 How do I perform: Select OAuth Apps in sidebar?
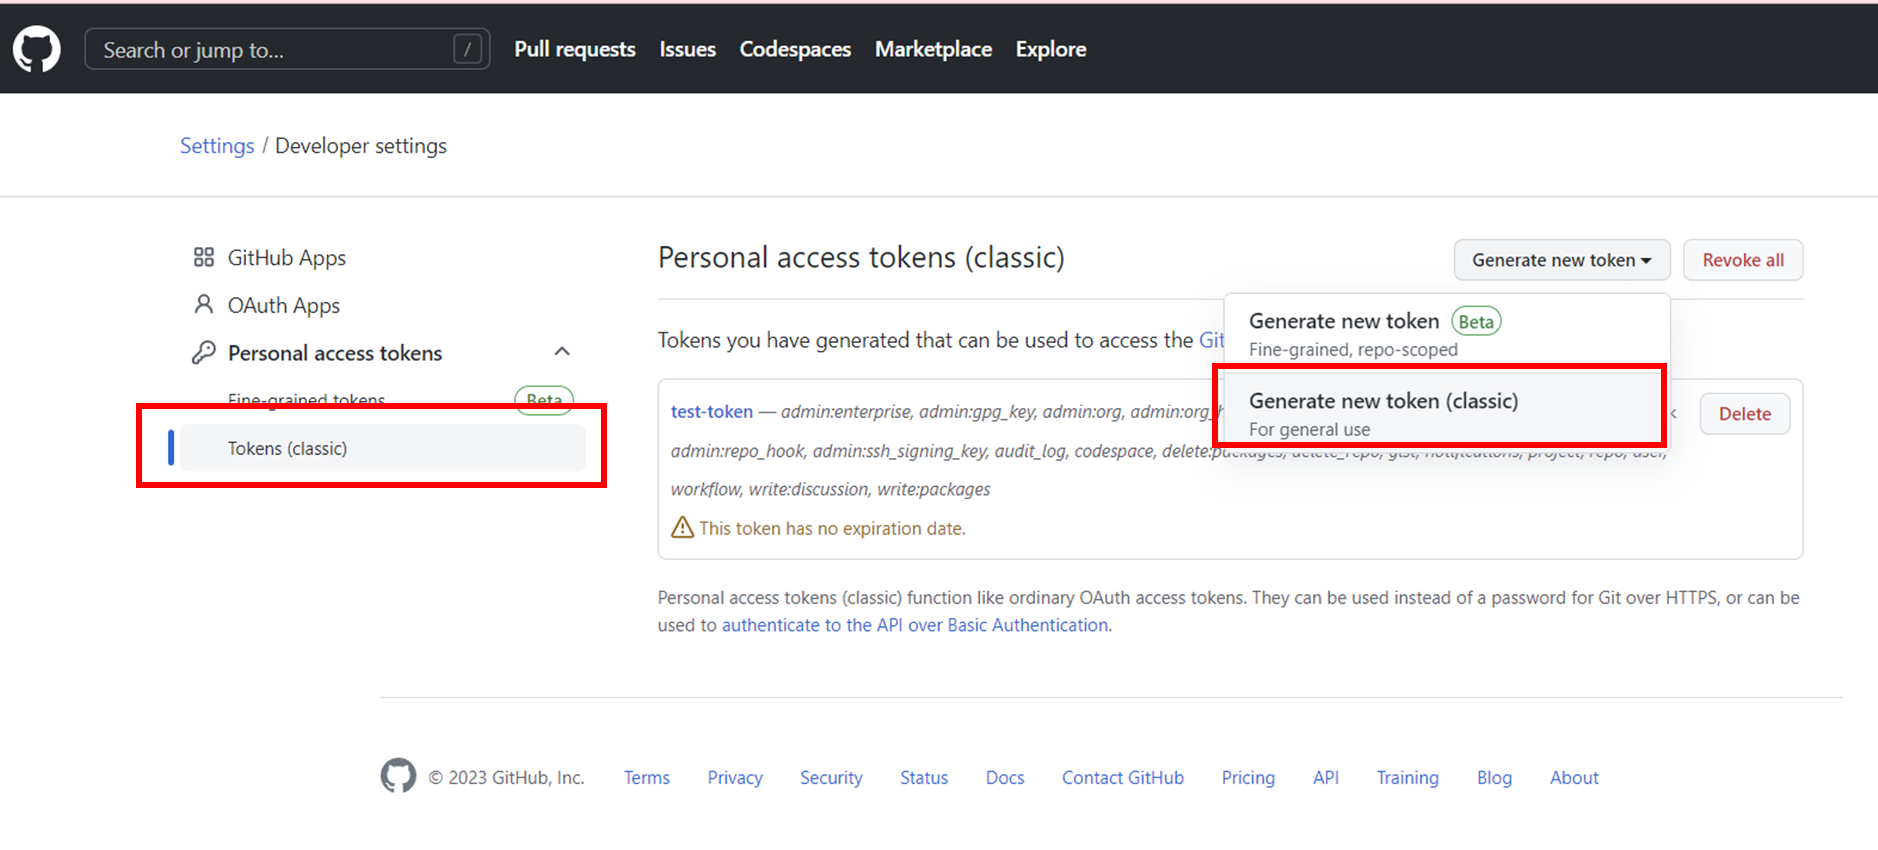click(x=284, y=305)
